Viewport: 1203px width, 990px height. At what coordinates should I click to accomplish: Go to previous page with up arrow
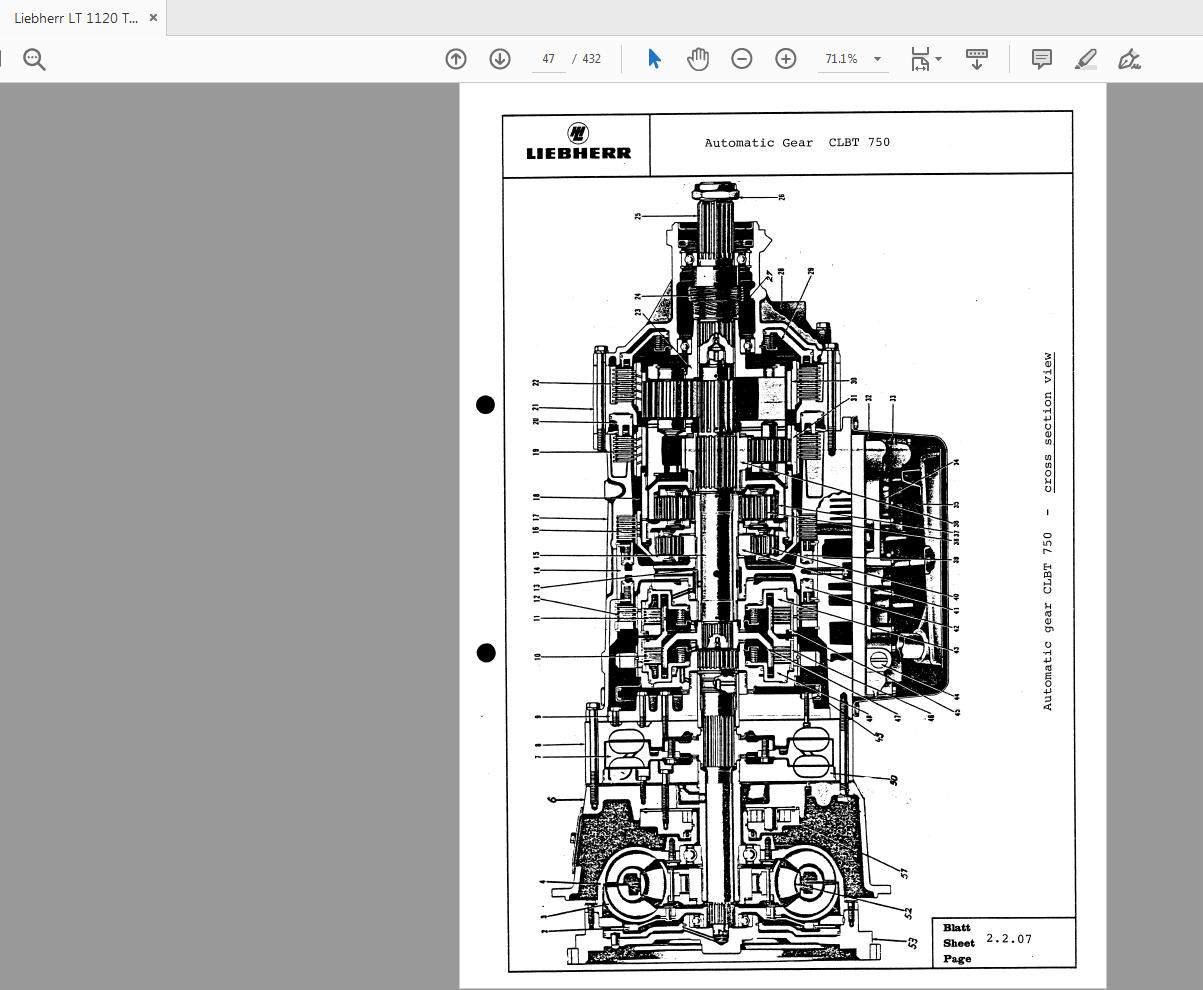click(x=456, y=59)
